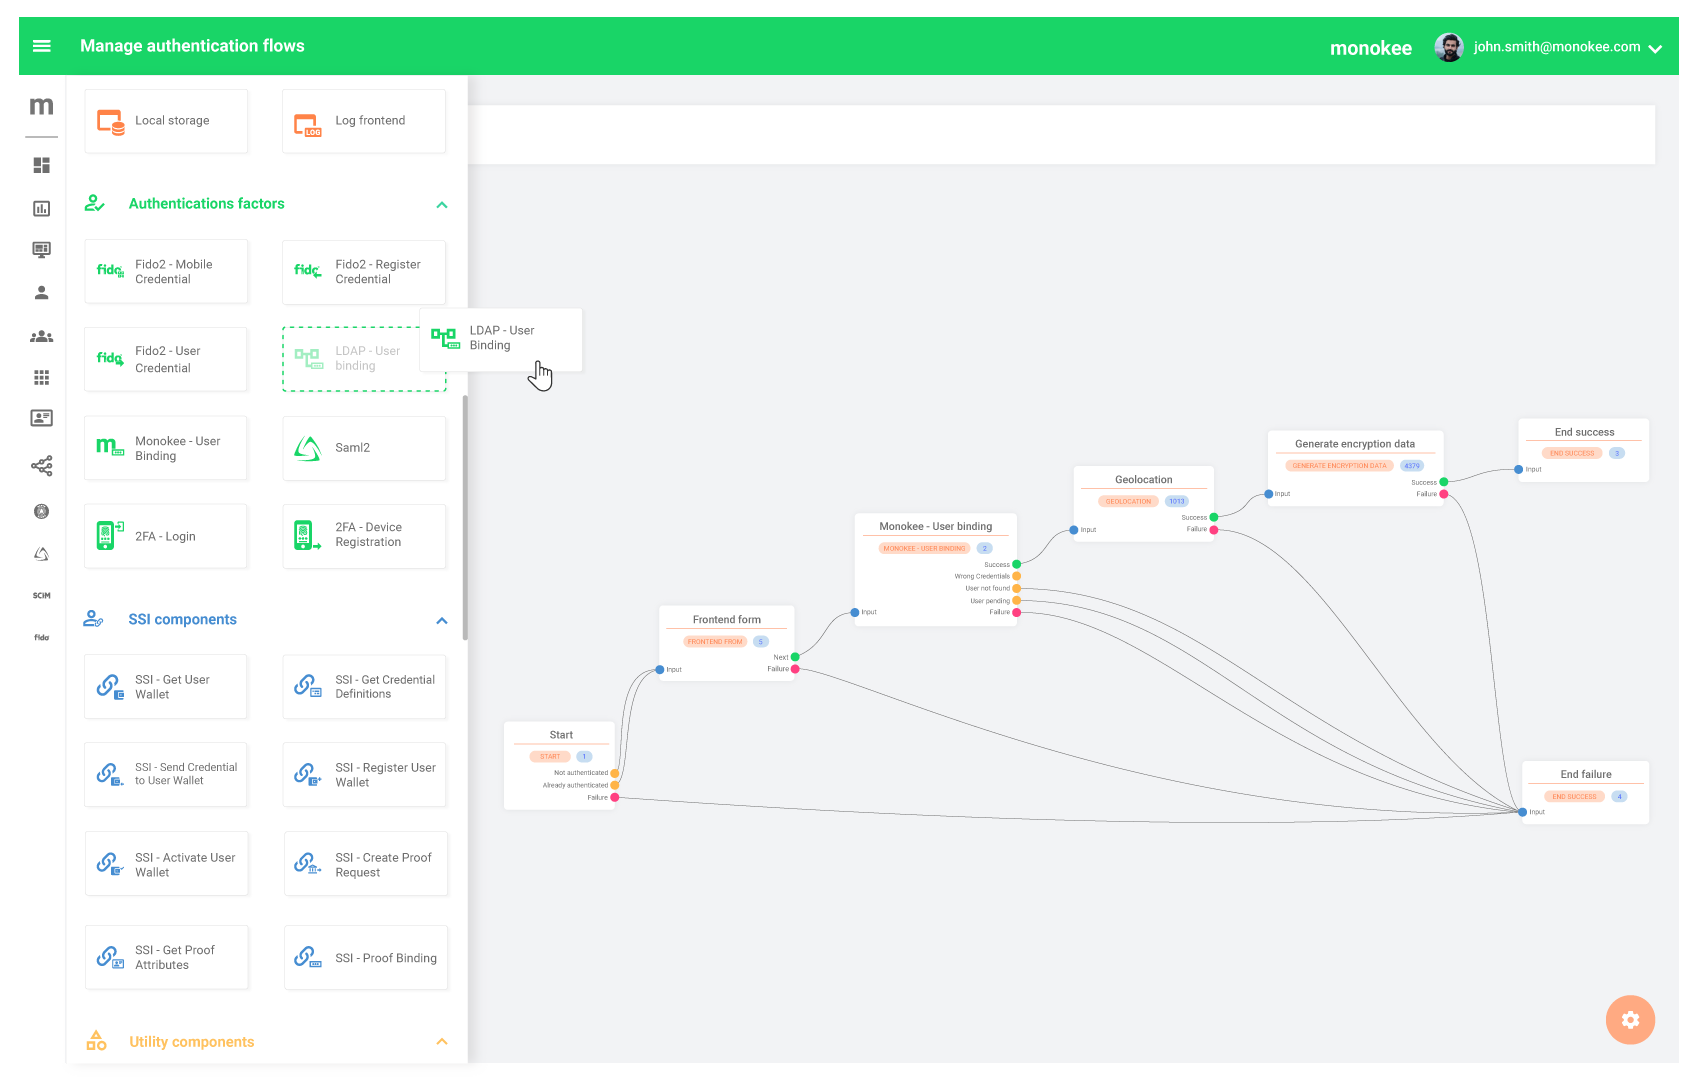Click the monokee m logo in the sidebar

(42, 106)
